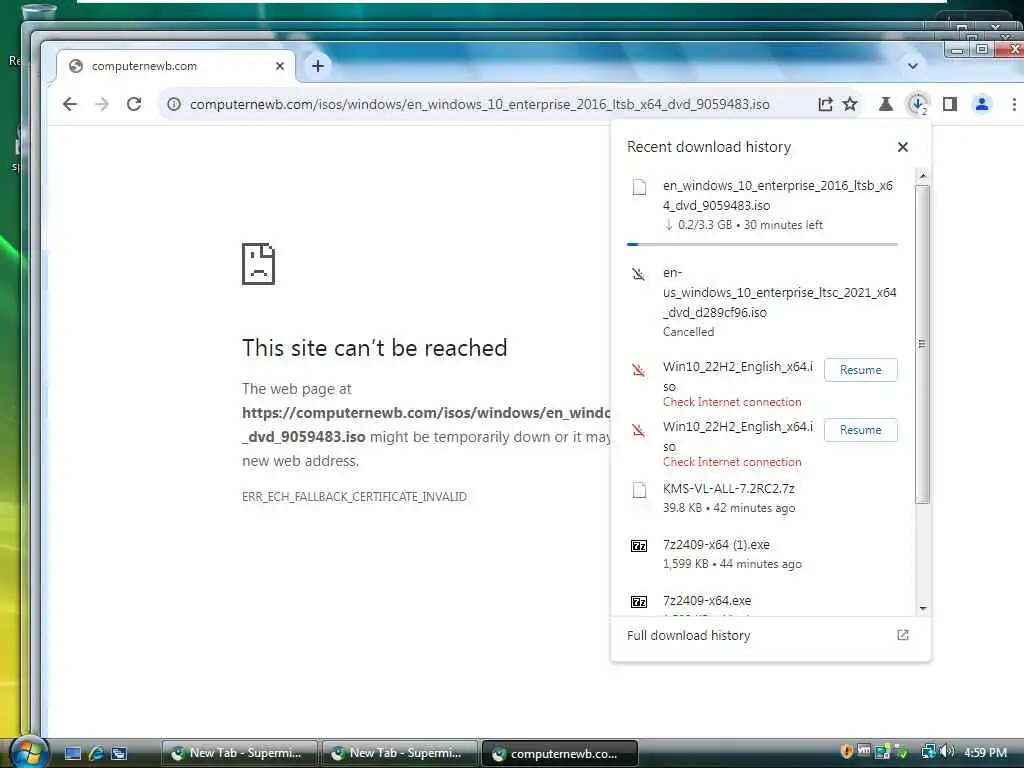Open the Windows Start orb

click(29, 752)
